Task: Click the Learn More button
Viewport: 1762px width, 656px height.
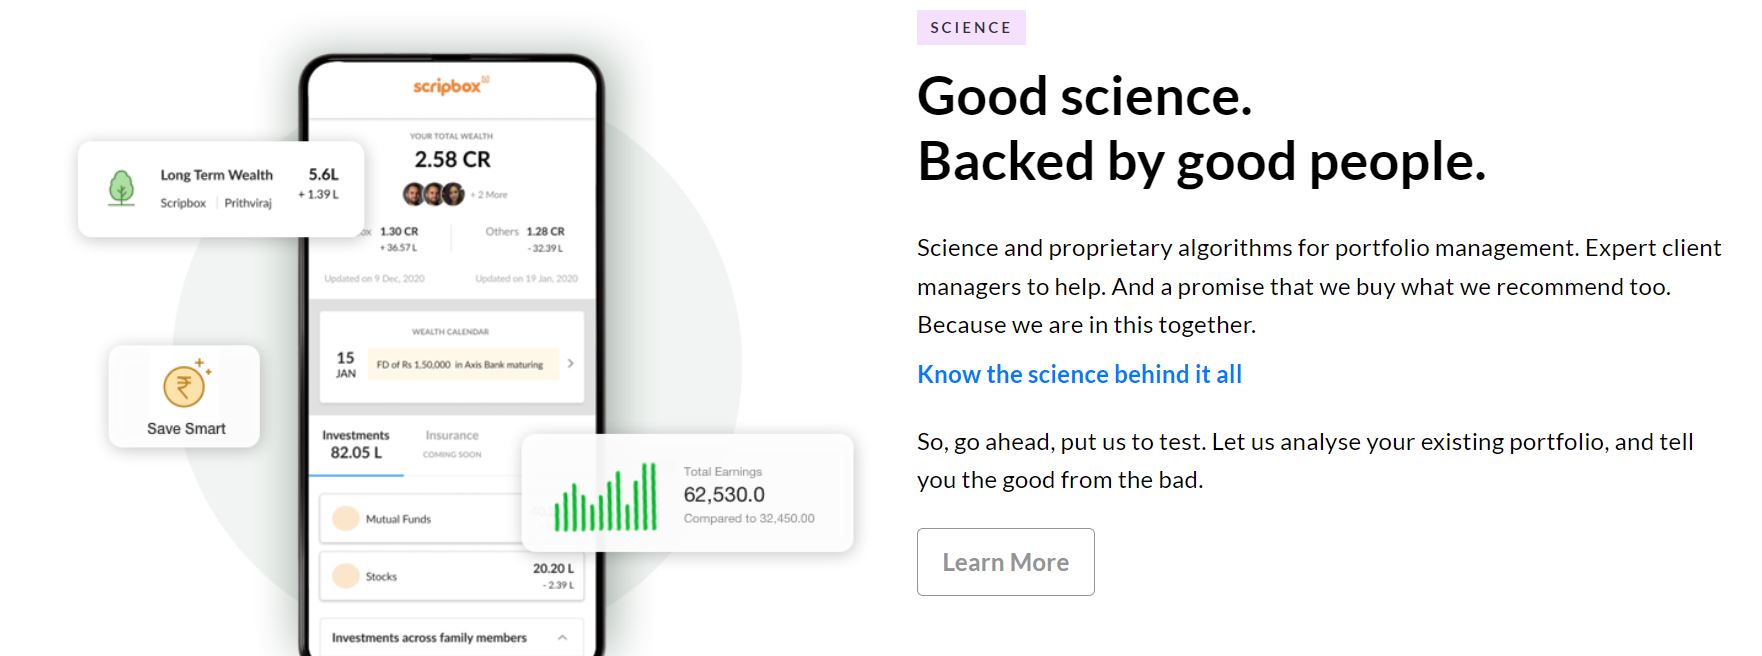Action: pyautogui.click(x=1006, y=562)
